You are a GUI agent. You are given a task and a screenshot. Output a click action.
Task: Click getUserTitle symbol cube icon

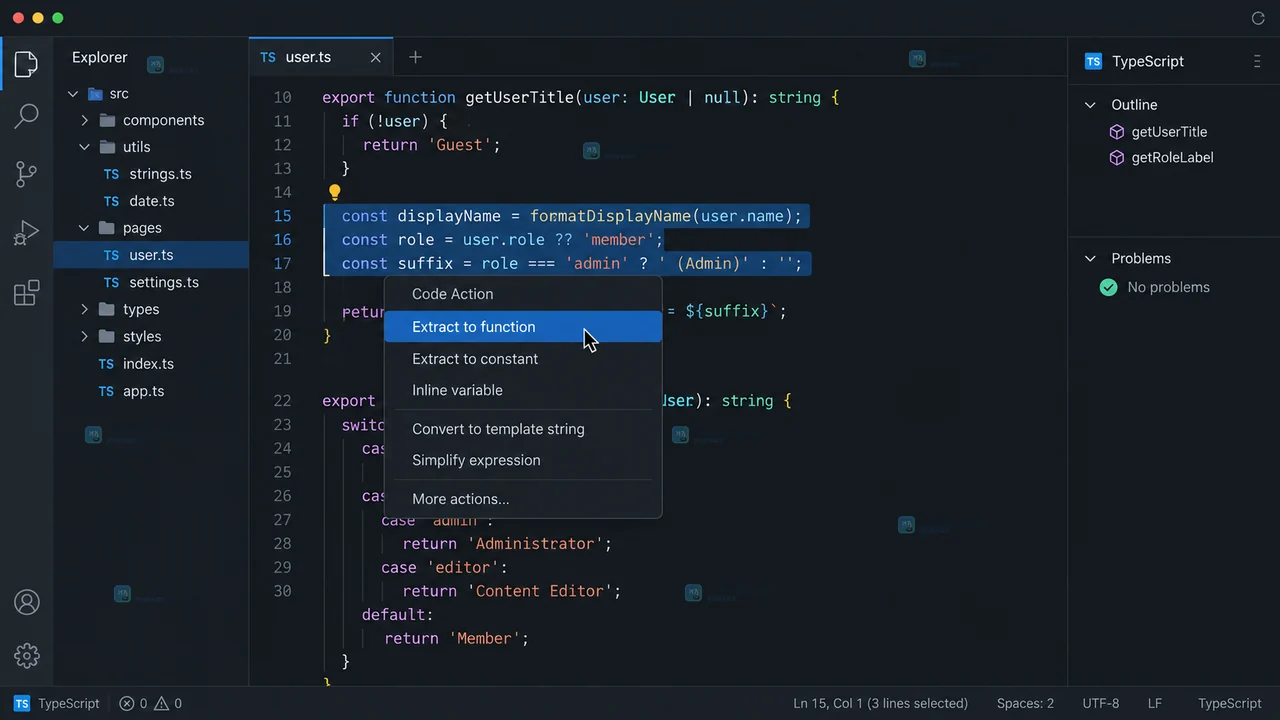point(1117,132)
